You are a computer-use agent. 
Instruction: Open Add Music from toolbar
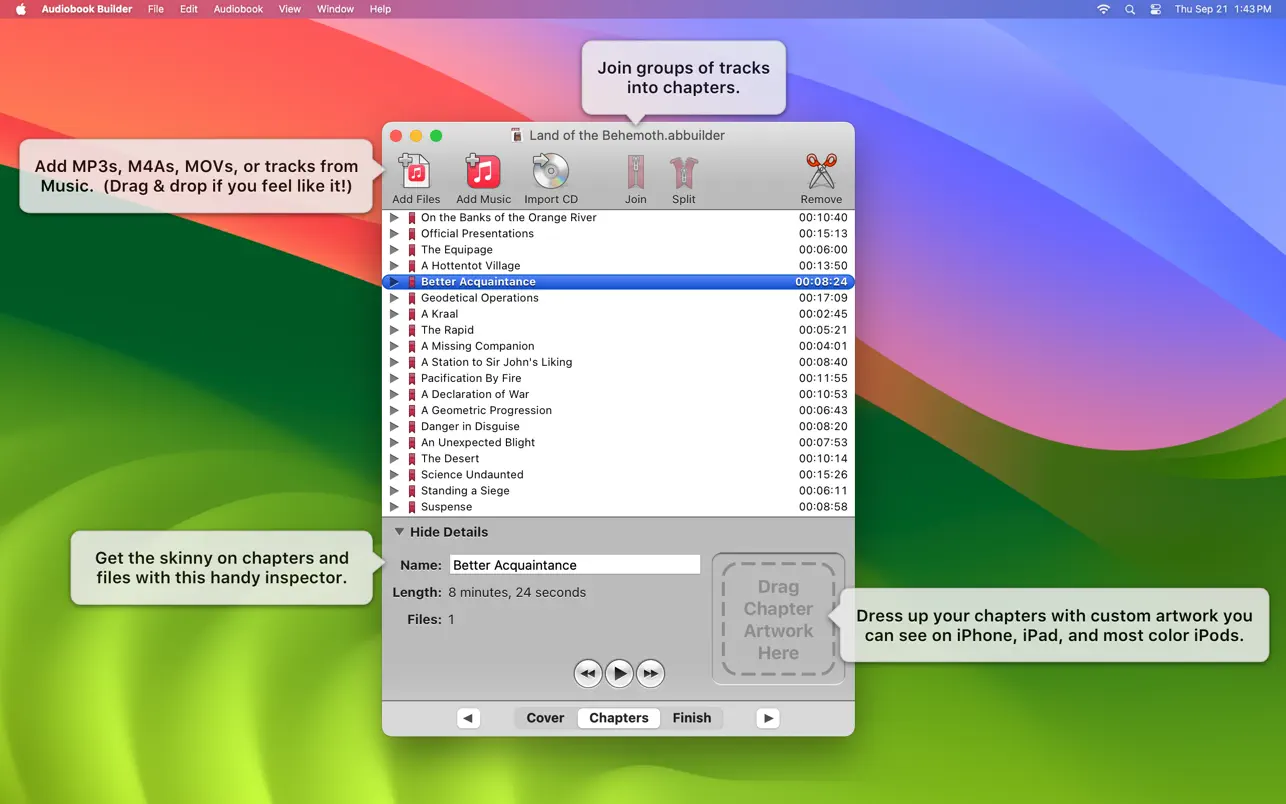(483, 173)
